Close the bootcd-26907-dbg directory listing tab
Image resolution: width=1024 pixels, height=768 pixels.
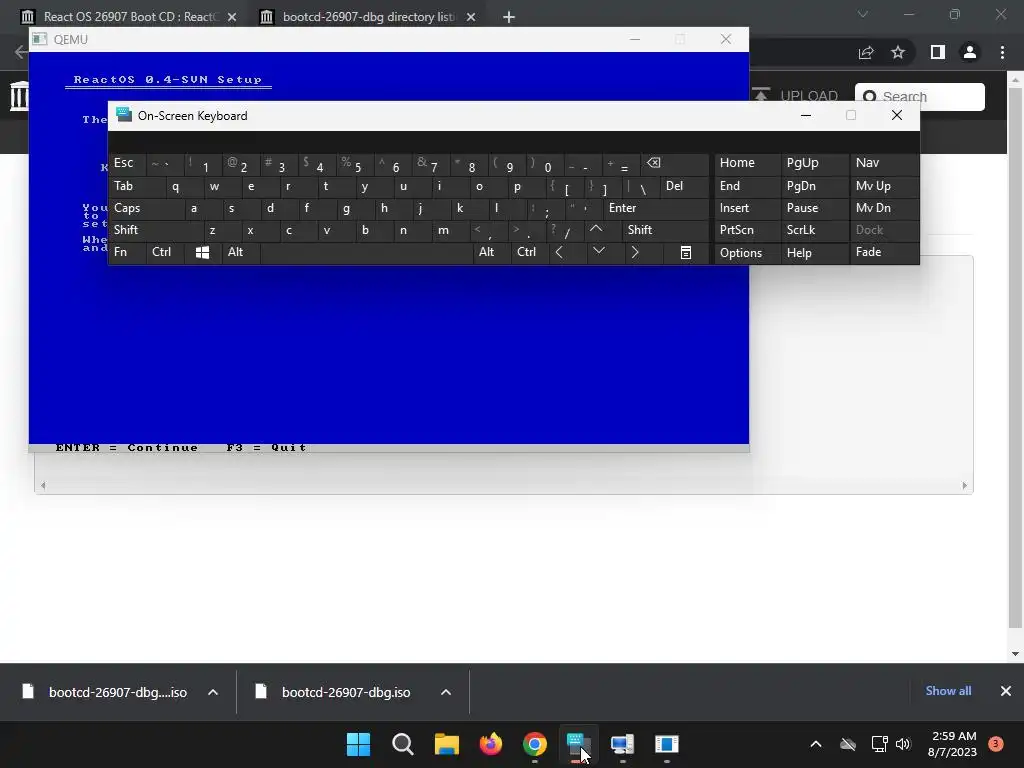pyautogui.click(x=471, y=17)
